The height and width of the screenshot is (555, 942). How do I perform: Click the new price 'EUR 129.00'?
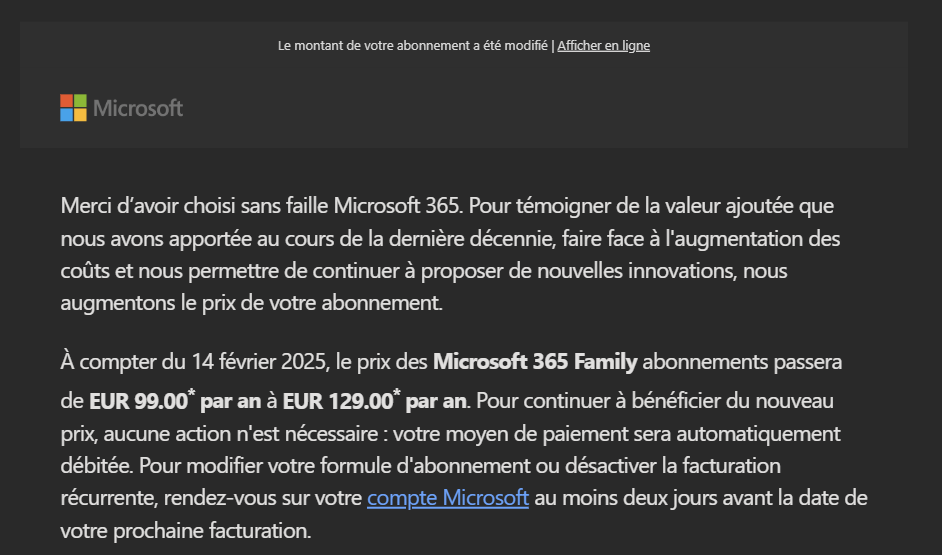[337, 402]
